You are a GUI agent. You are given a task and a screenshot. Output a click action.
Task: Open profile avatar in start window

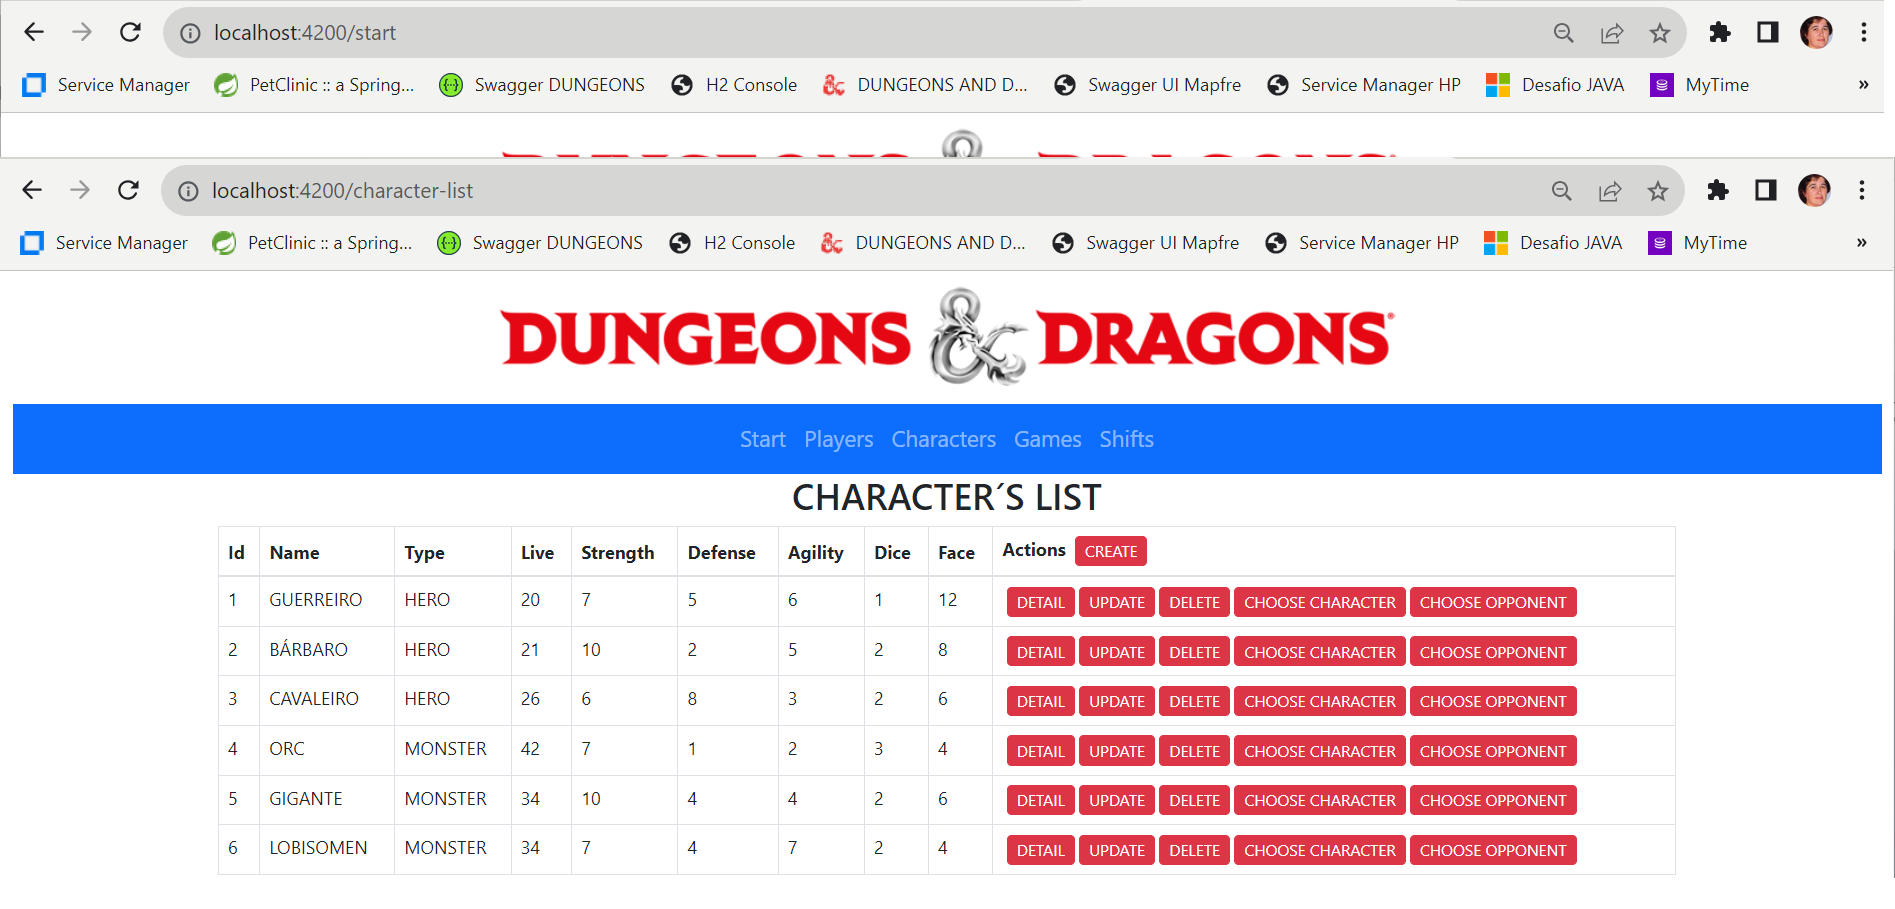pos(1816,32)
